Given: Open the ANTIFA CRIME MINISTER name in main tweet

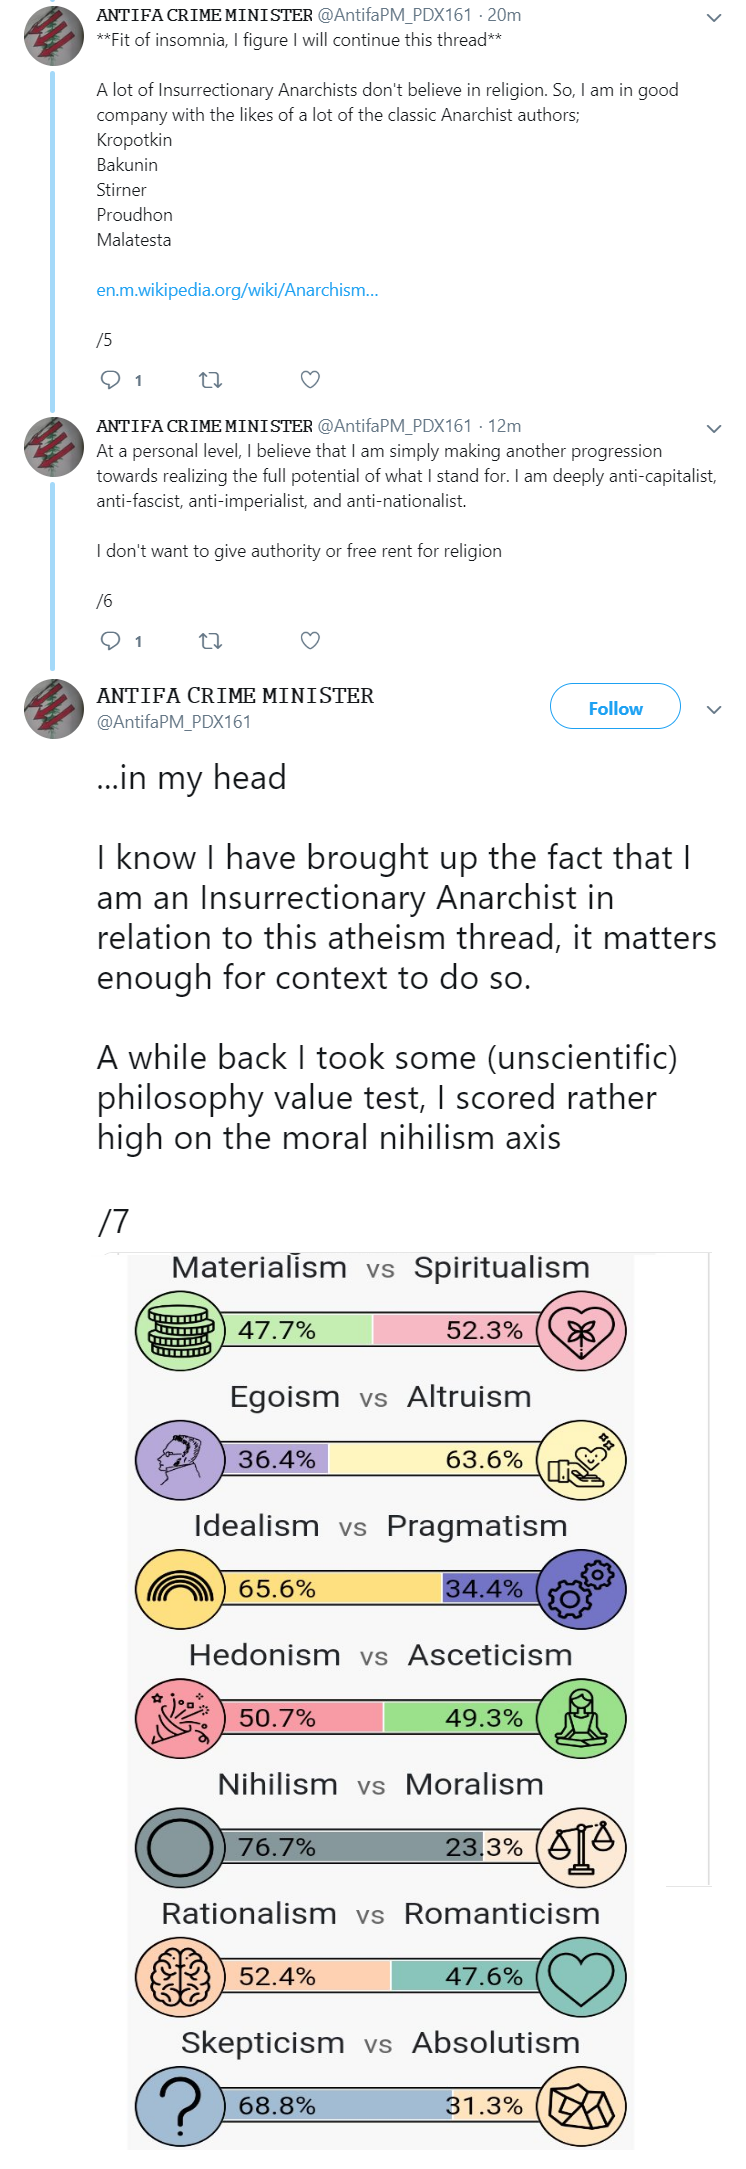Looking at the screenshot, I should click(235, 696).
